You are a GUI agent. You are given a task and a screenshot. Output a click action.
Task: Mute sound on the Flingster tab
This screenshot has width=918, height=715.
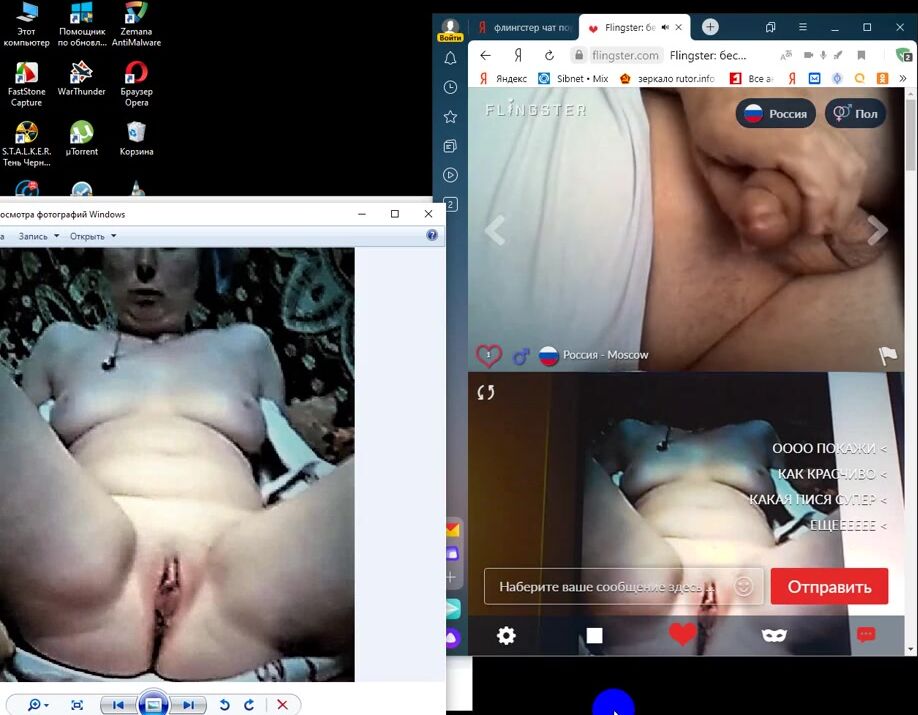[665, 27]
